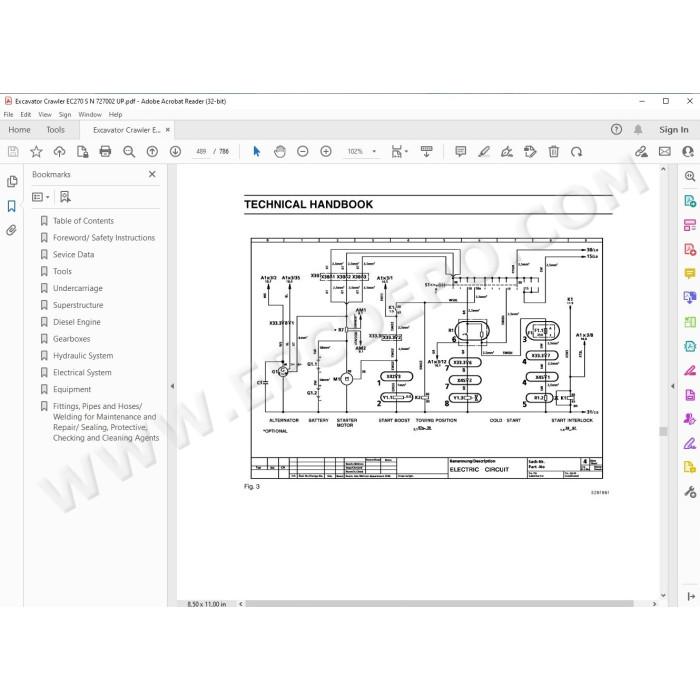Click the vertical scrollbar thumb
Viewport: 700px width, 700px height.
click(663, 431)
